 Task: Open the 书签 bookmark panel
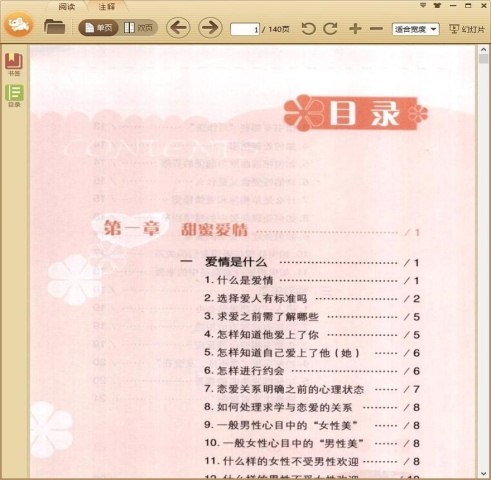[x=14, y=64]
